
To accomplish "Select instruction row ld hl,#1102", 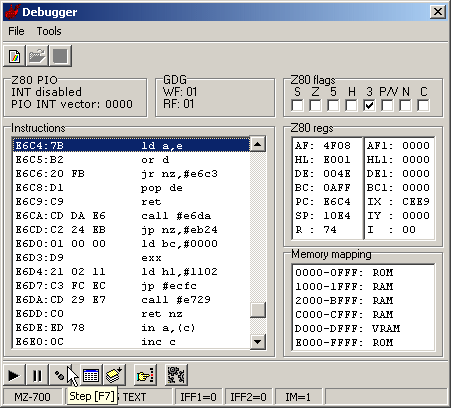I will (131, 272).
